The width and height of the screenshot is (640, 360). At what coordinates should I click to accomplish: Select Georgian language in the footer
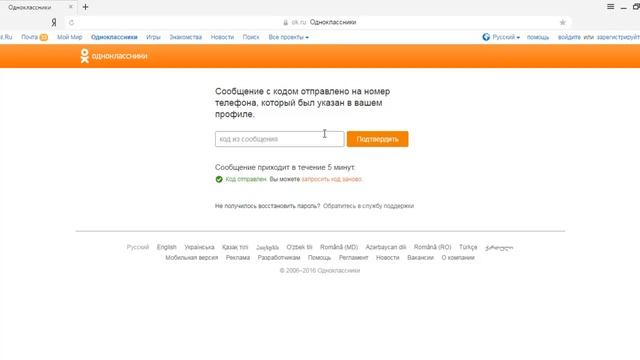[499, 247]
